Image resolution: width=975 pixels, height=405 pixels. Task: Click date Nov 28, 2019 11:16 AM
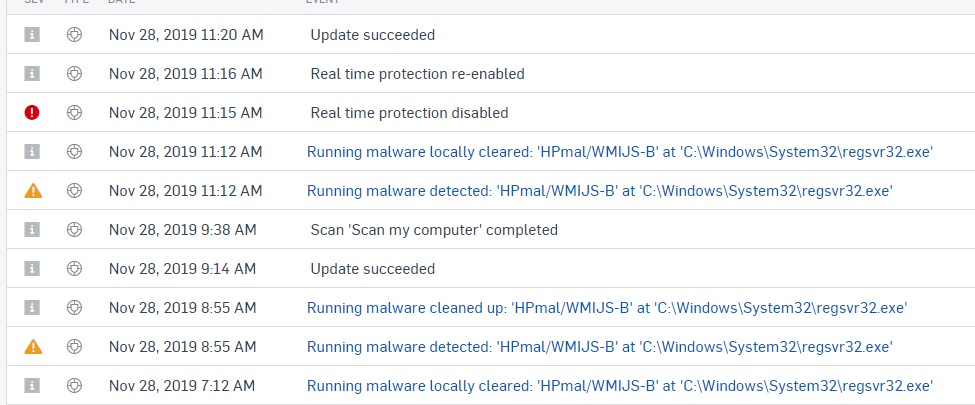tap(186, 74)
